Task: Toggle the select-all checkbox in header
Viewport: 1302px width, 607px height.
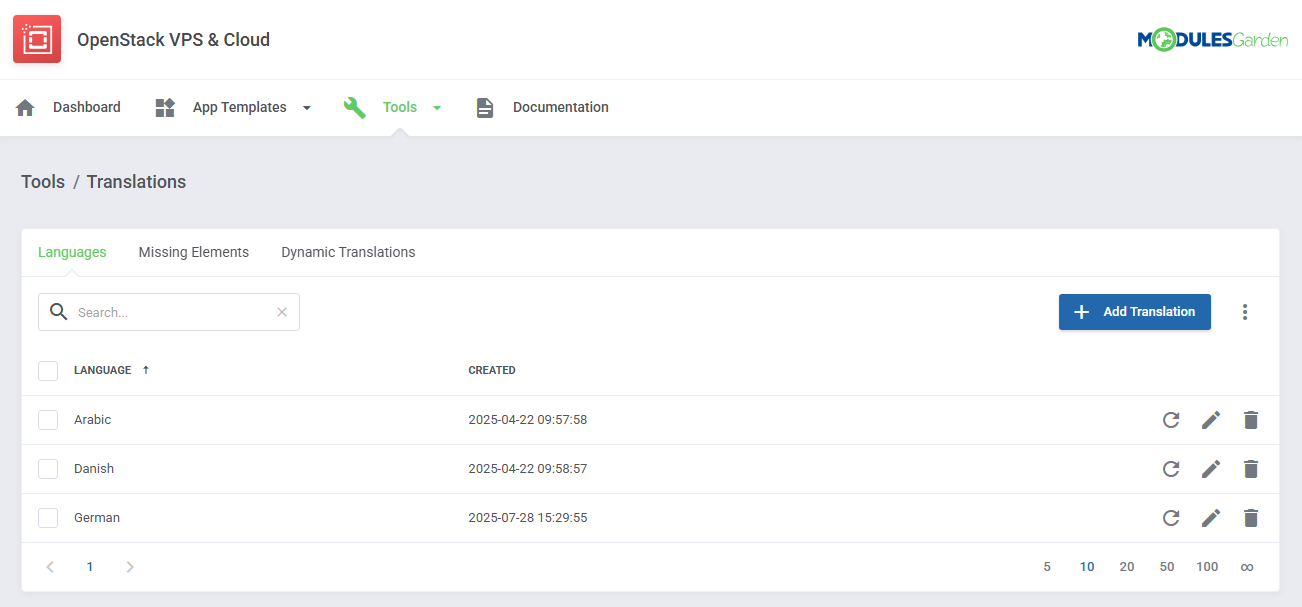Action: tap(48, 371)
